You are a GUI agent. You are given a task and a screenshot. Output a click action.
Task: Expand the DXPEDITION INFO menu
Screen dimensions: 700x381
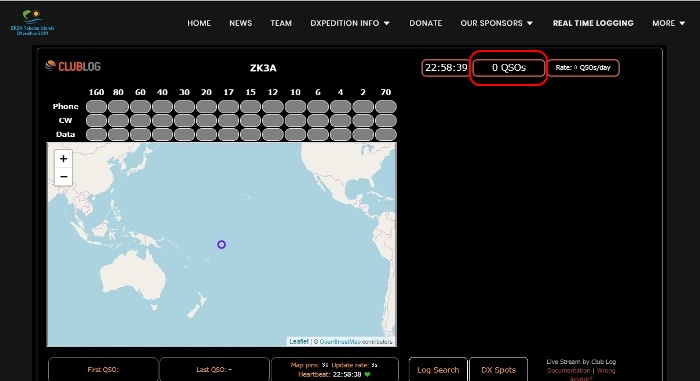point(350,23)
